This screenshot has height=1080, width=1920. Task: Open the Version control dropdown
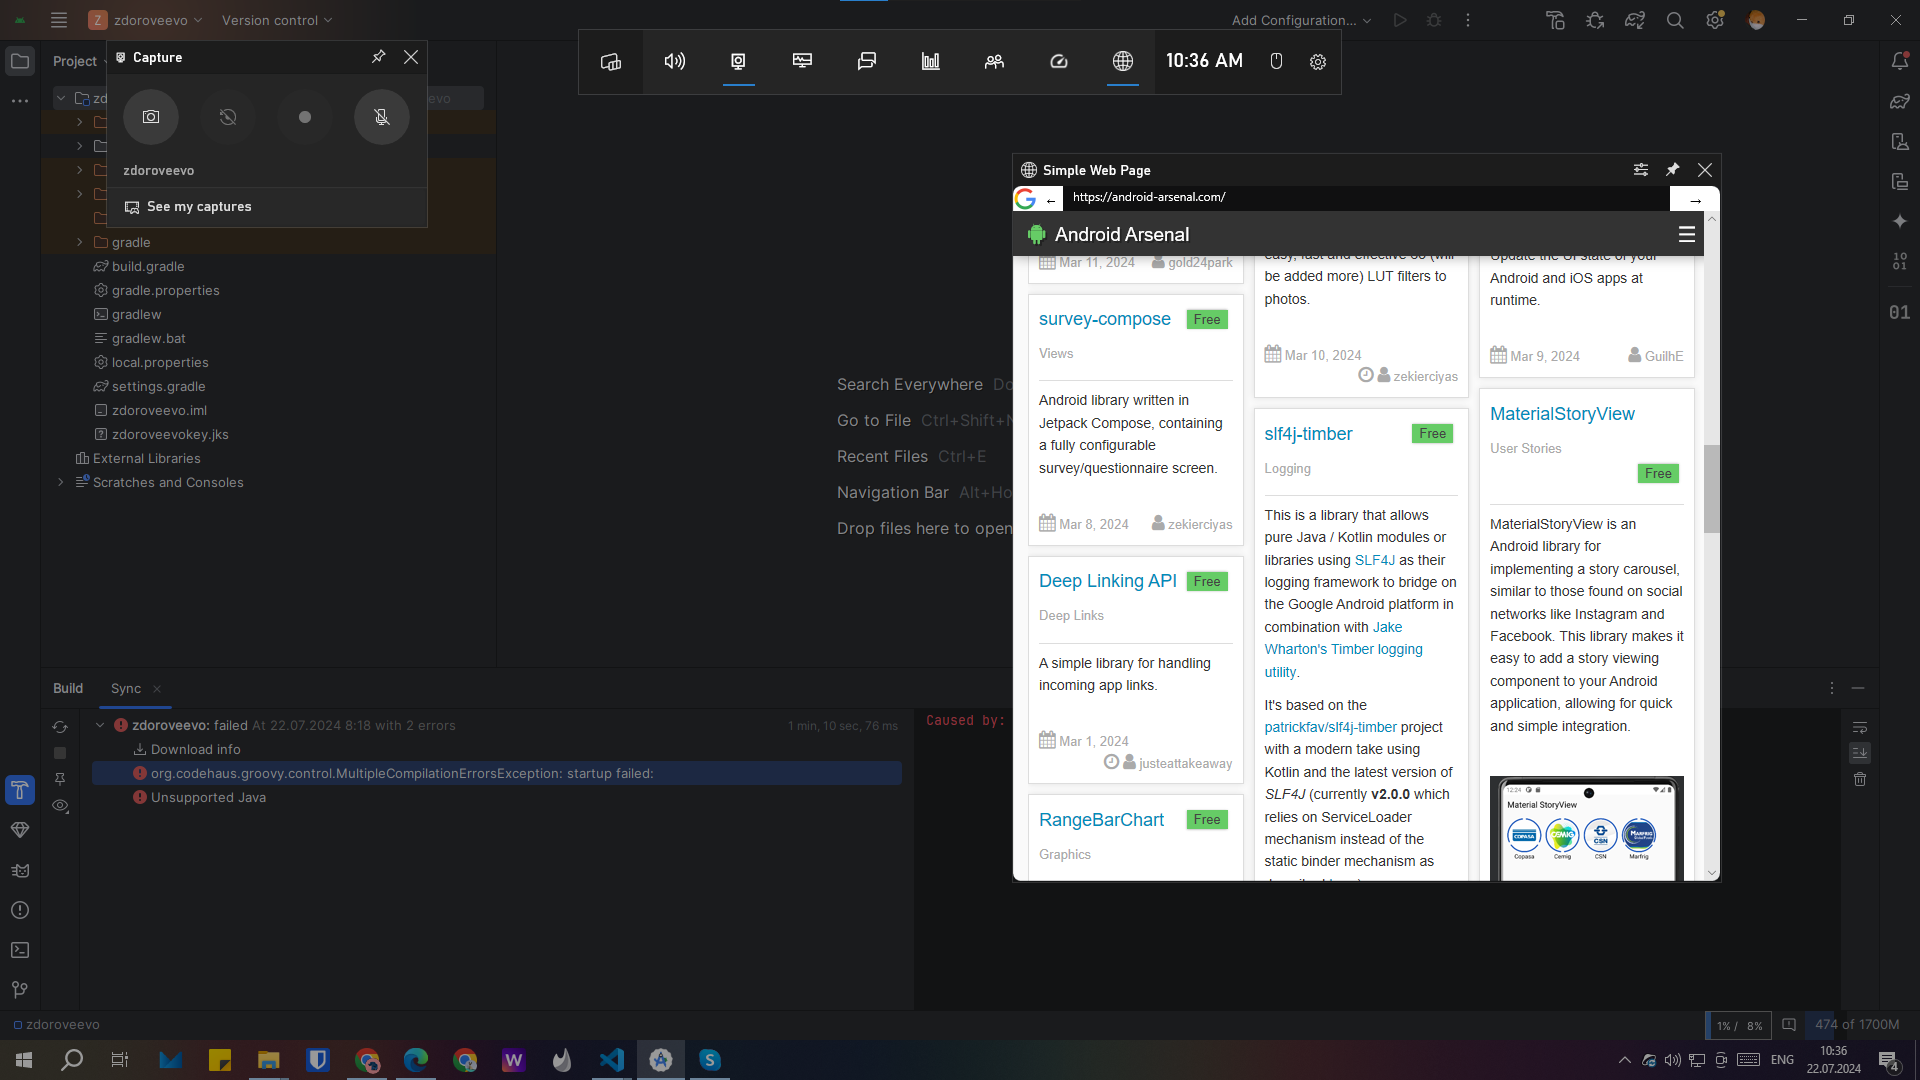(x=277, y=20)
